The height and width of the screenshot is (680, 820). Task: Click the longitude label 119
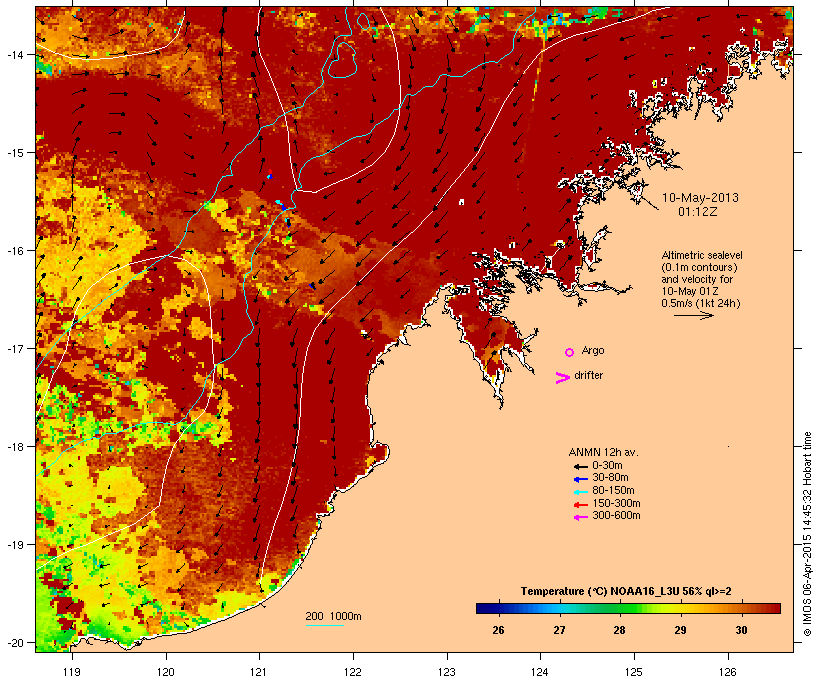click(72, 672)
